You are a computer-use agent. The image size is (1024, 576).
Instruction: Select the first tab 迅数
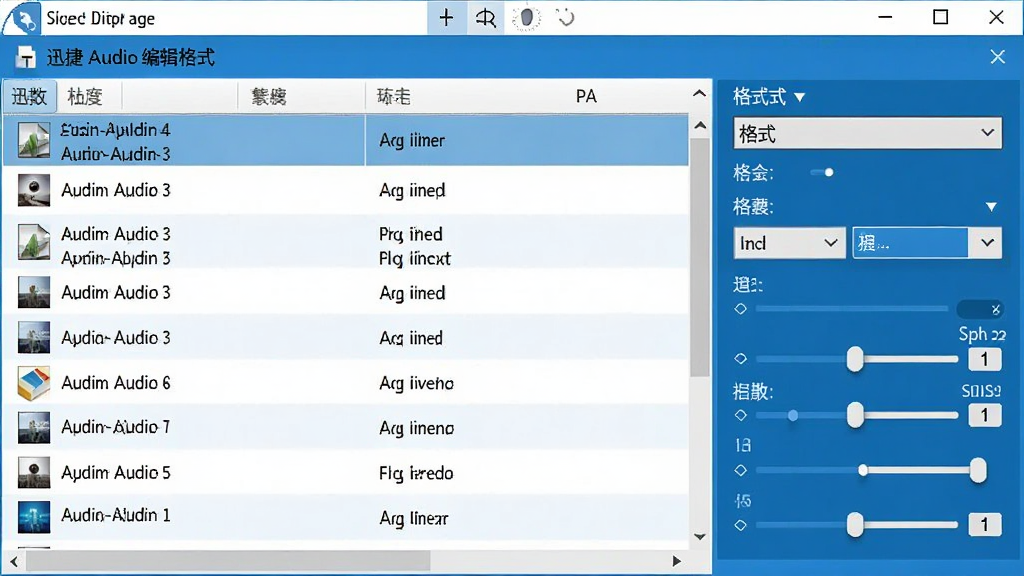29,97
